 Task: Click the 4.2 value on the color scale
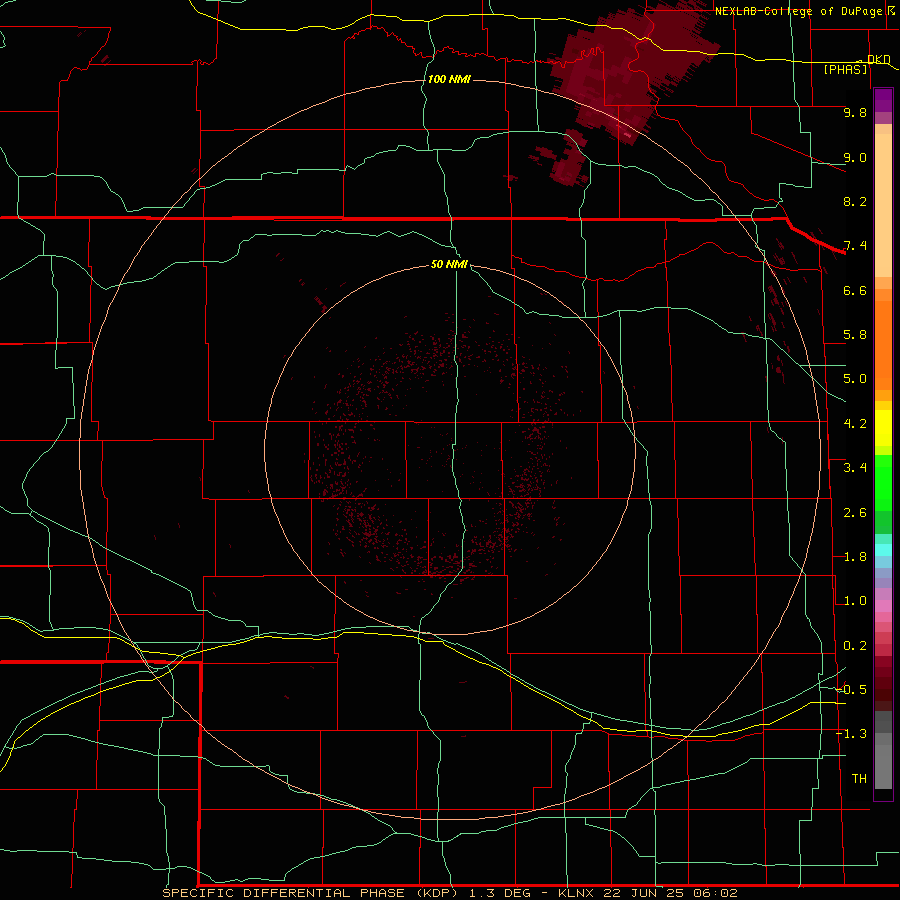(855, 424)
